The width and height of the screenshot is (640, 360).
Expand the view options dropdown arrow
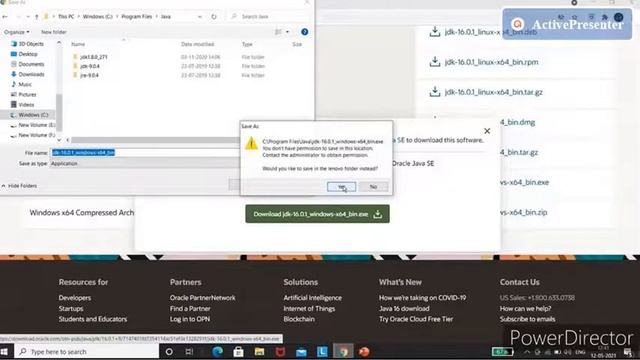[x=287, y=32]
